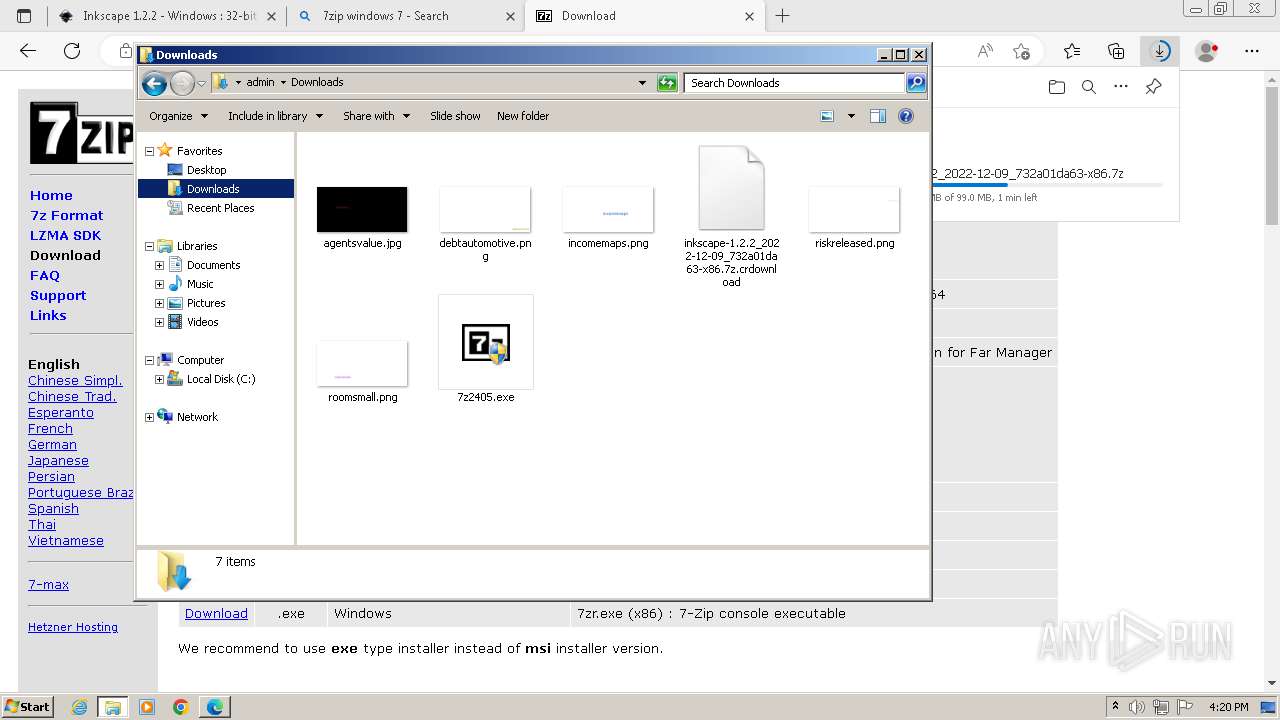Click the Explorer help question mark icon
The height and width of the screenshot is (720, 1280).
(906, 116)
